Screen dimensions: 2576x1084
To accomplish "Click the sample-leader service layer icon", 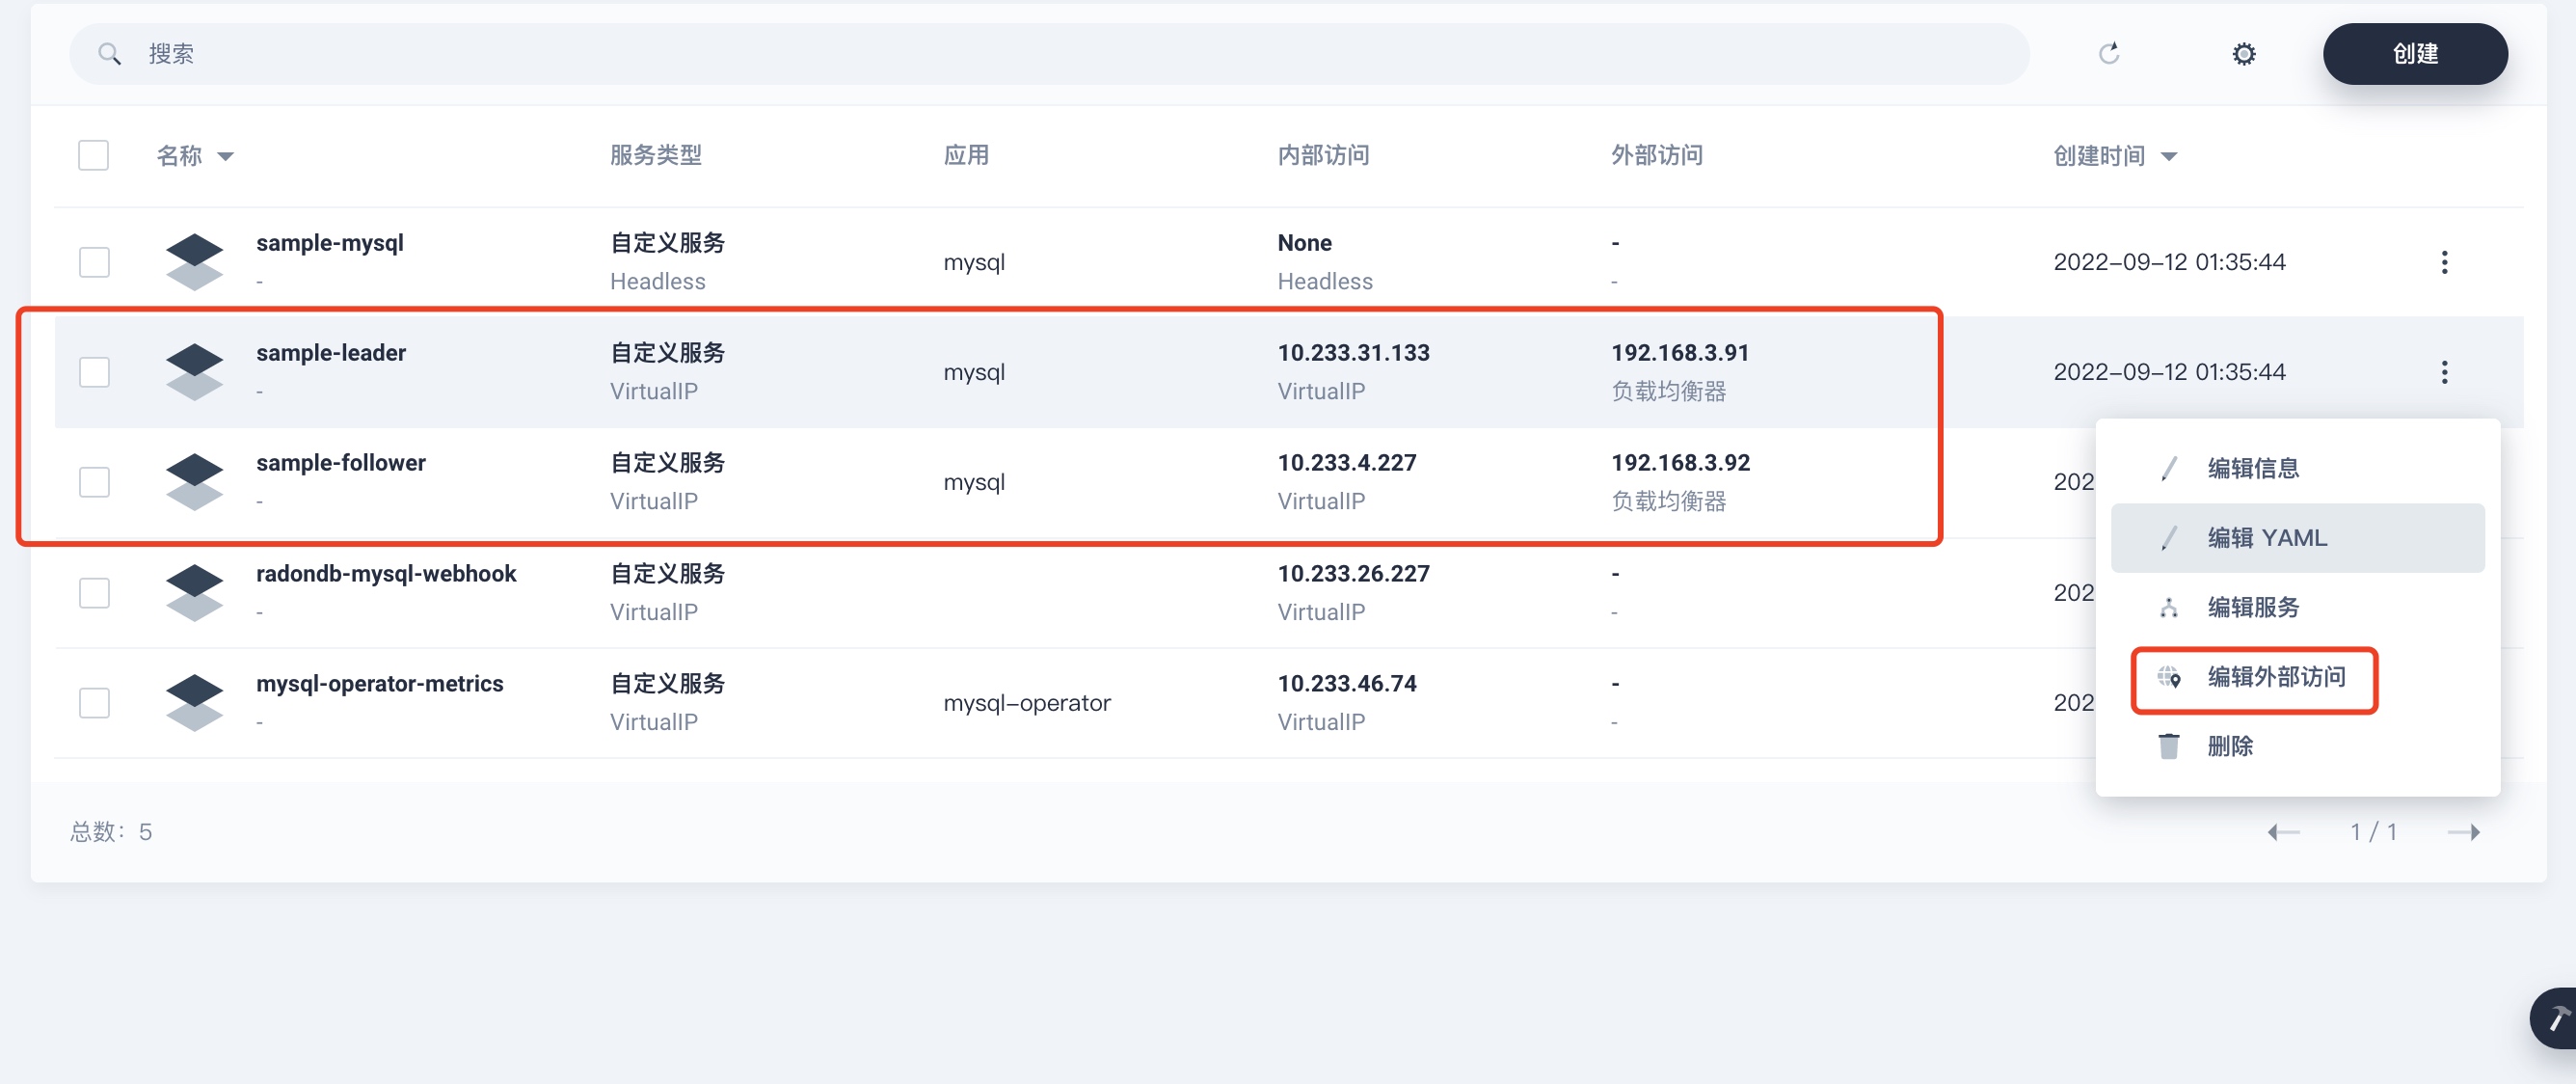I will [x=194, y=372].
